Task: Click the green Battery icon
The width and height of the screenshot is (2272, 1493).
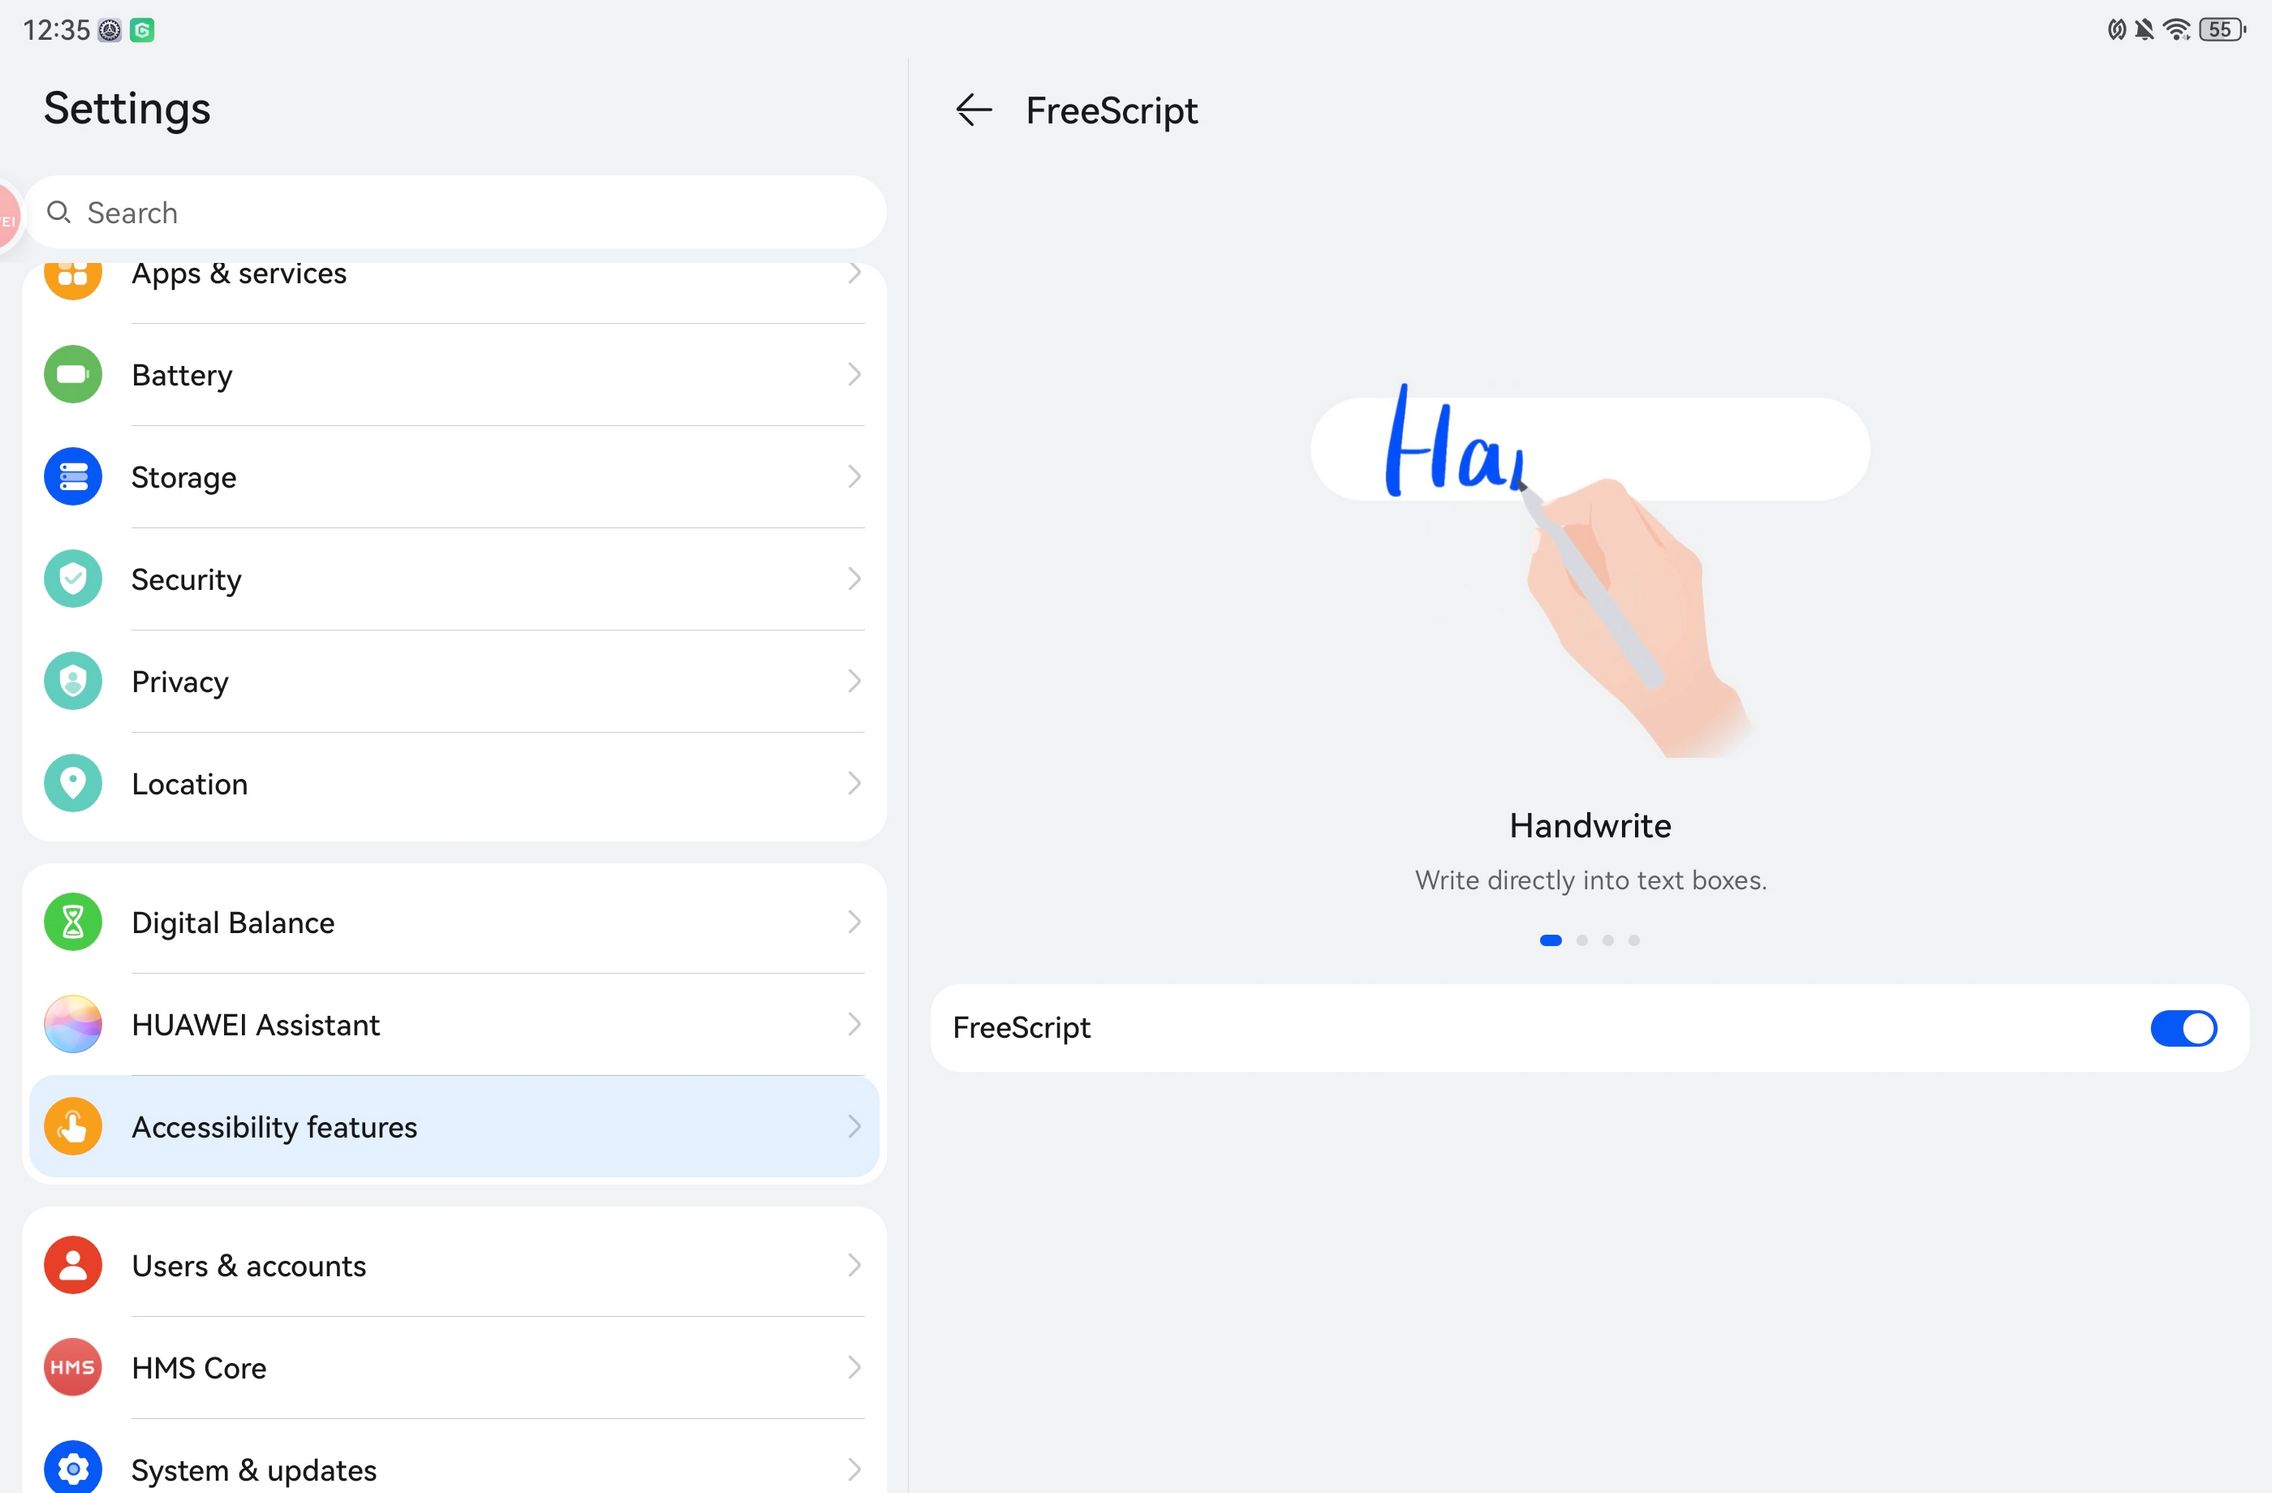Action: point(73,375)
